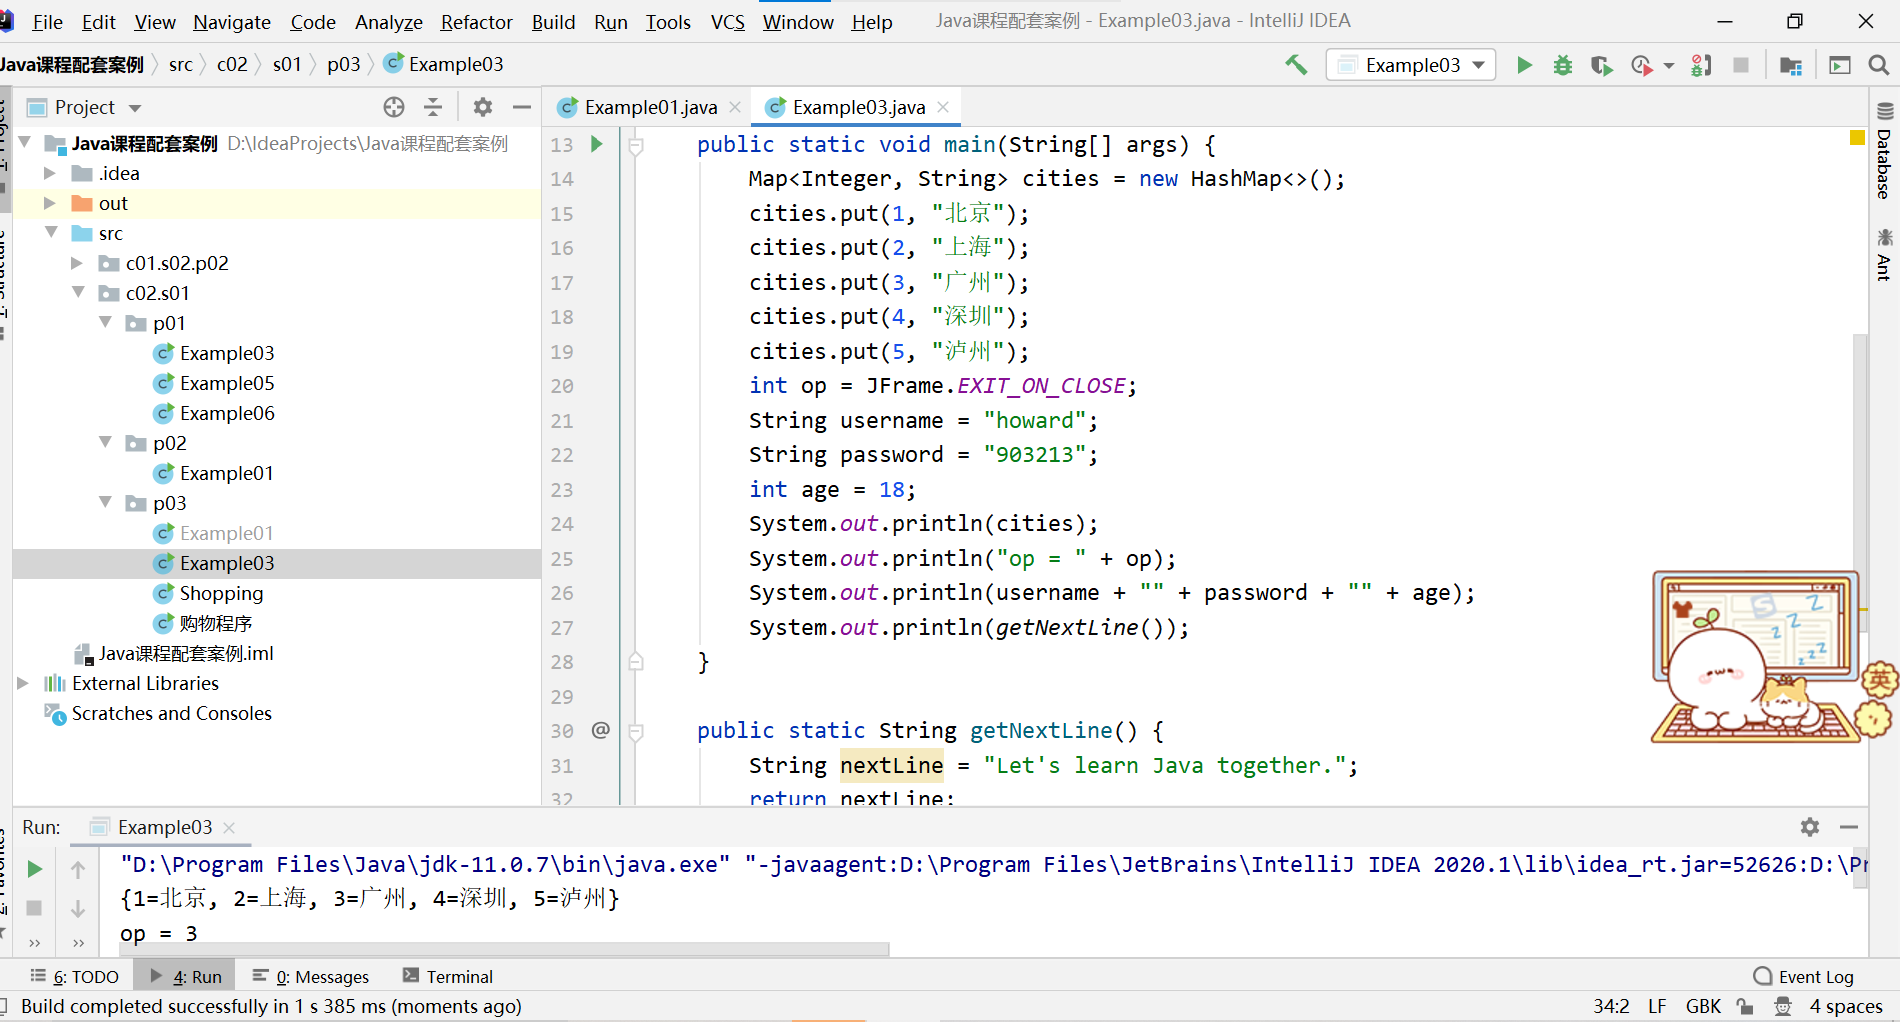Collapse the c02.s01 package
This screenshot has width=1900, height=1022.
(x=78, y=293)
